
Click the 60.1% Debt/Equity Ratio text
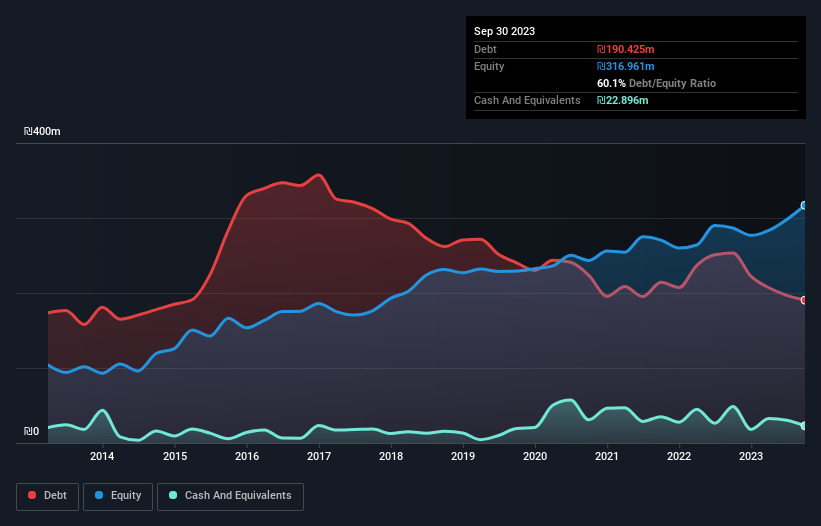[x=656, y=83]
